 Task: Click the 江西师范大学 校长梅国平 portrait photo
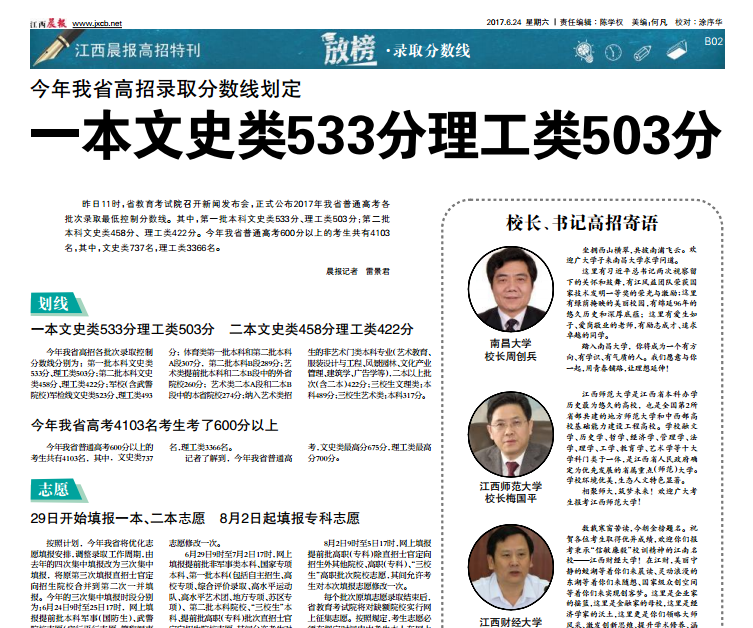pos(509,433)
